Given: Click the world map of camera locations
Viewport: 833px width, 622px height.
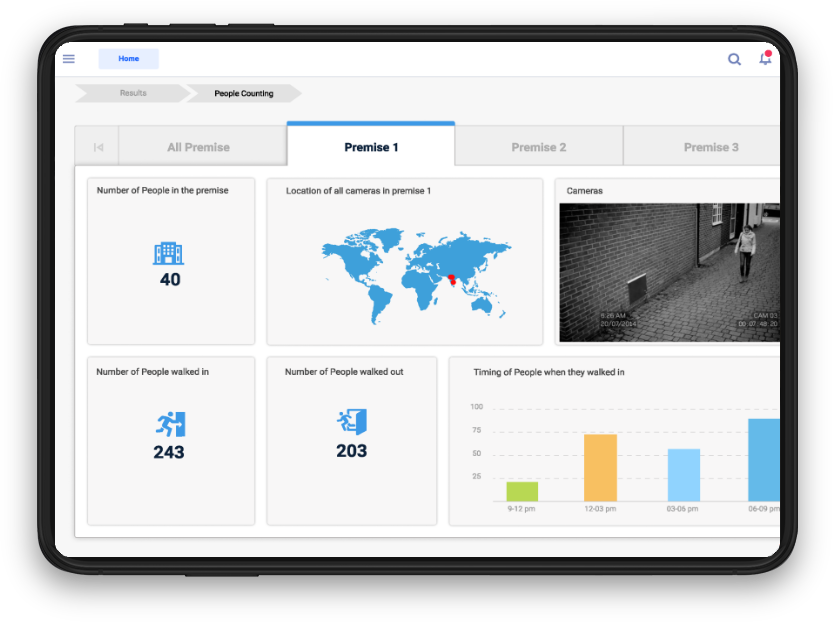Looking at the screenshot, I should pos(416,276).
